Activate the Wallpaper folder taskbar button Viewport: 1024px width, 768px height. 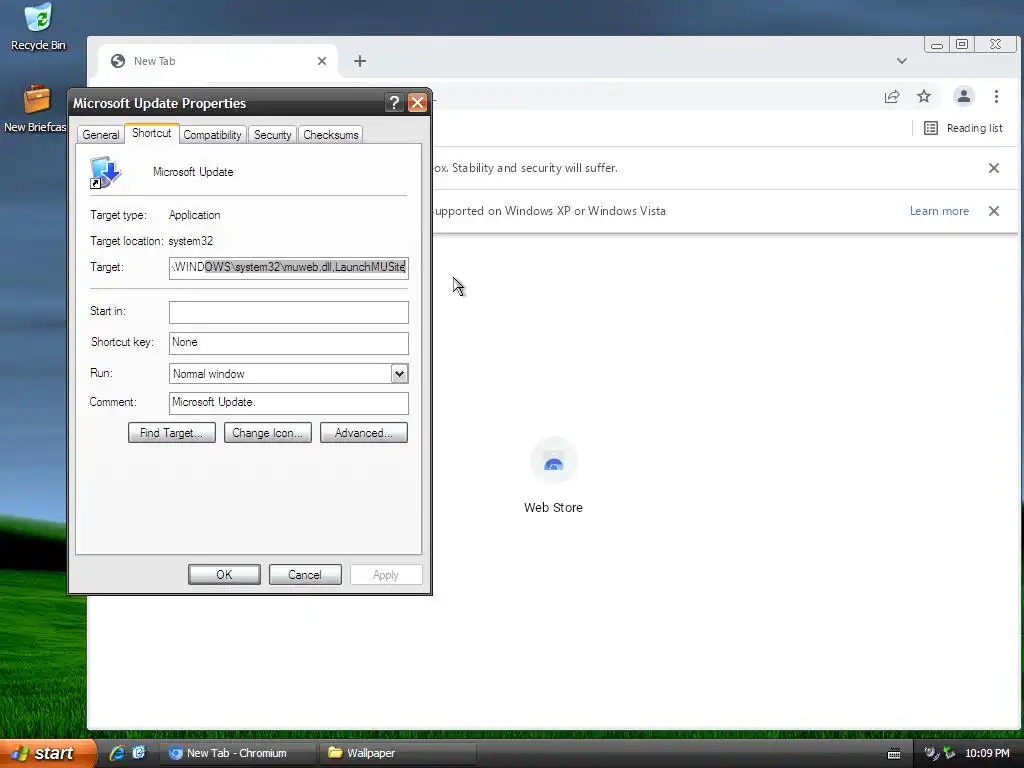(397, 753)
